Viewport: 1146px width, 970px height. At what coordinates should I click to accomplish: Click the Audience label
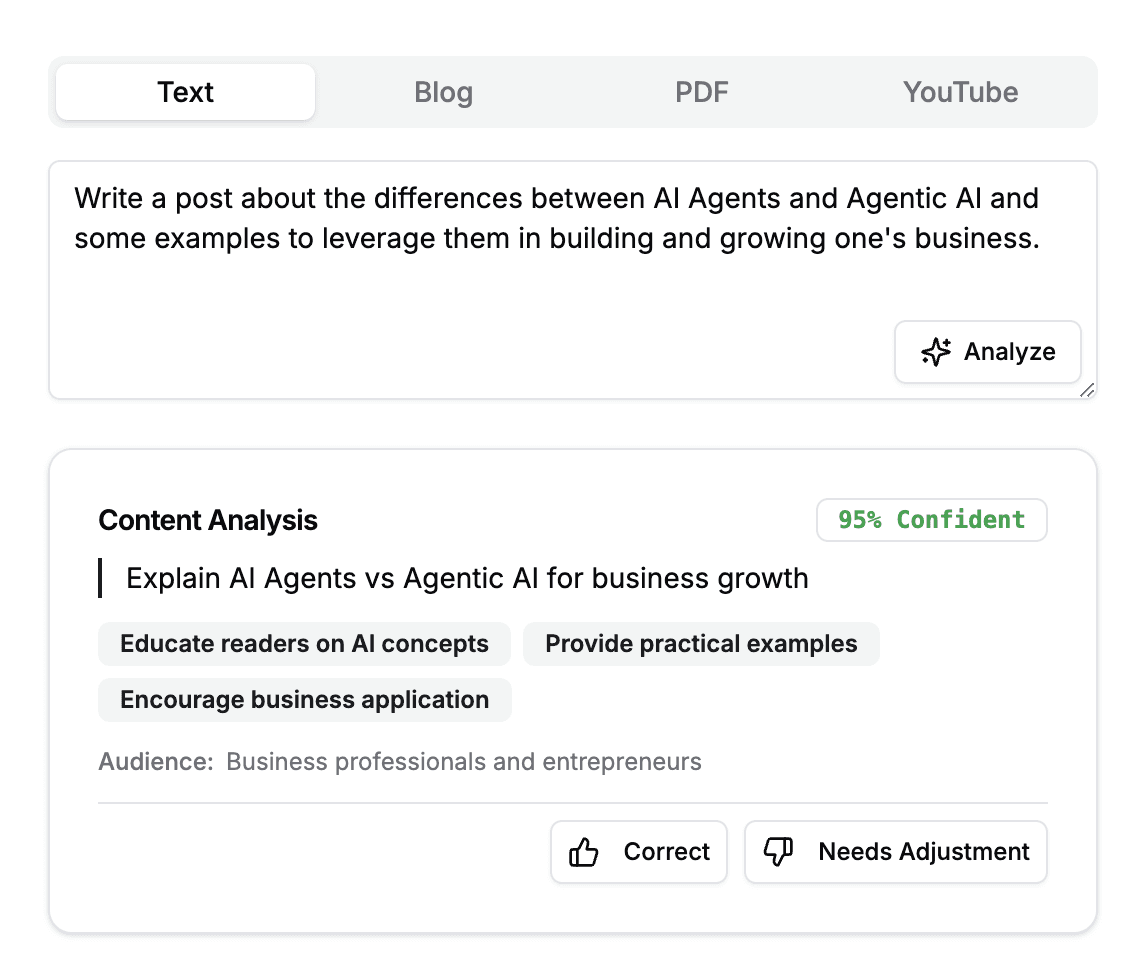click(x=156, y=762)
